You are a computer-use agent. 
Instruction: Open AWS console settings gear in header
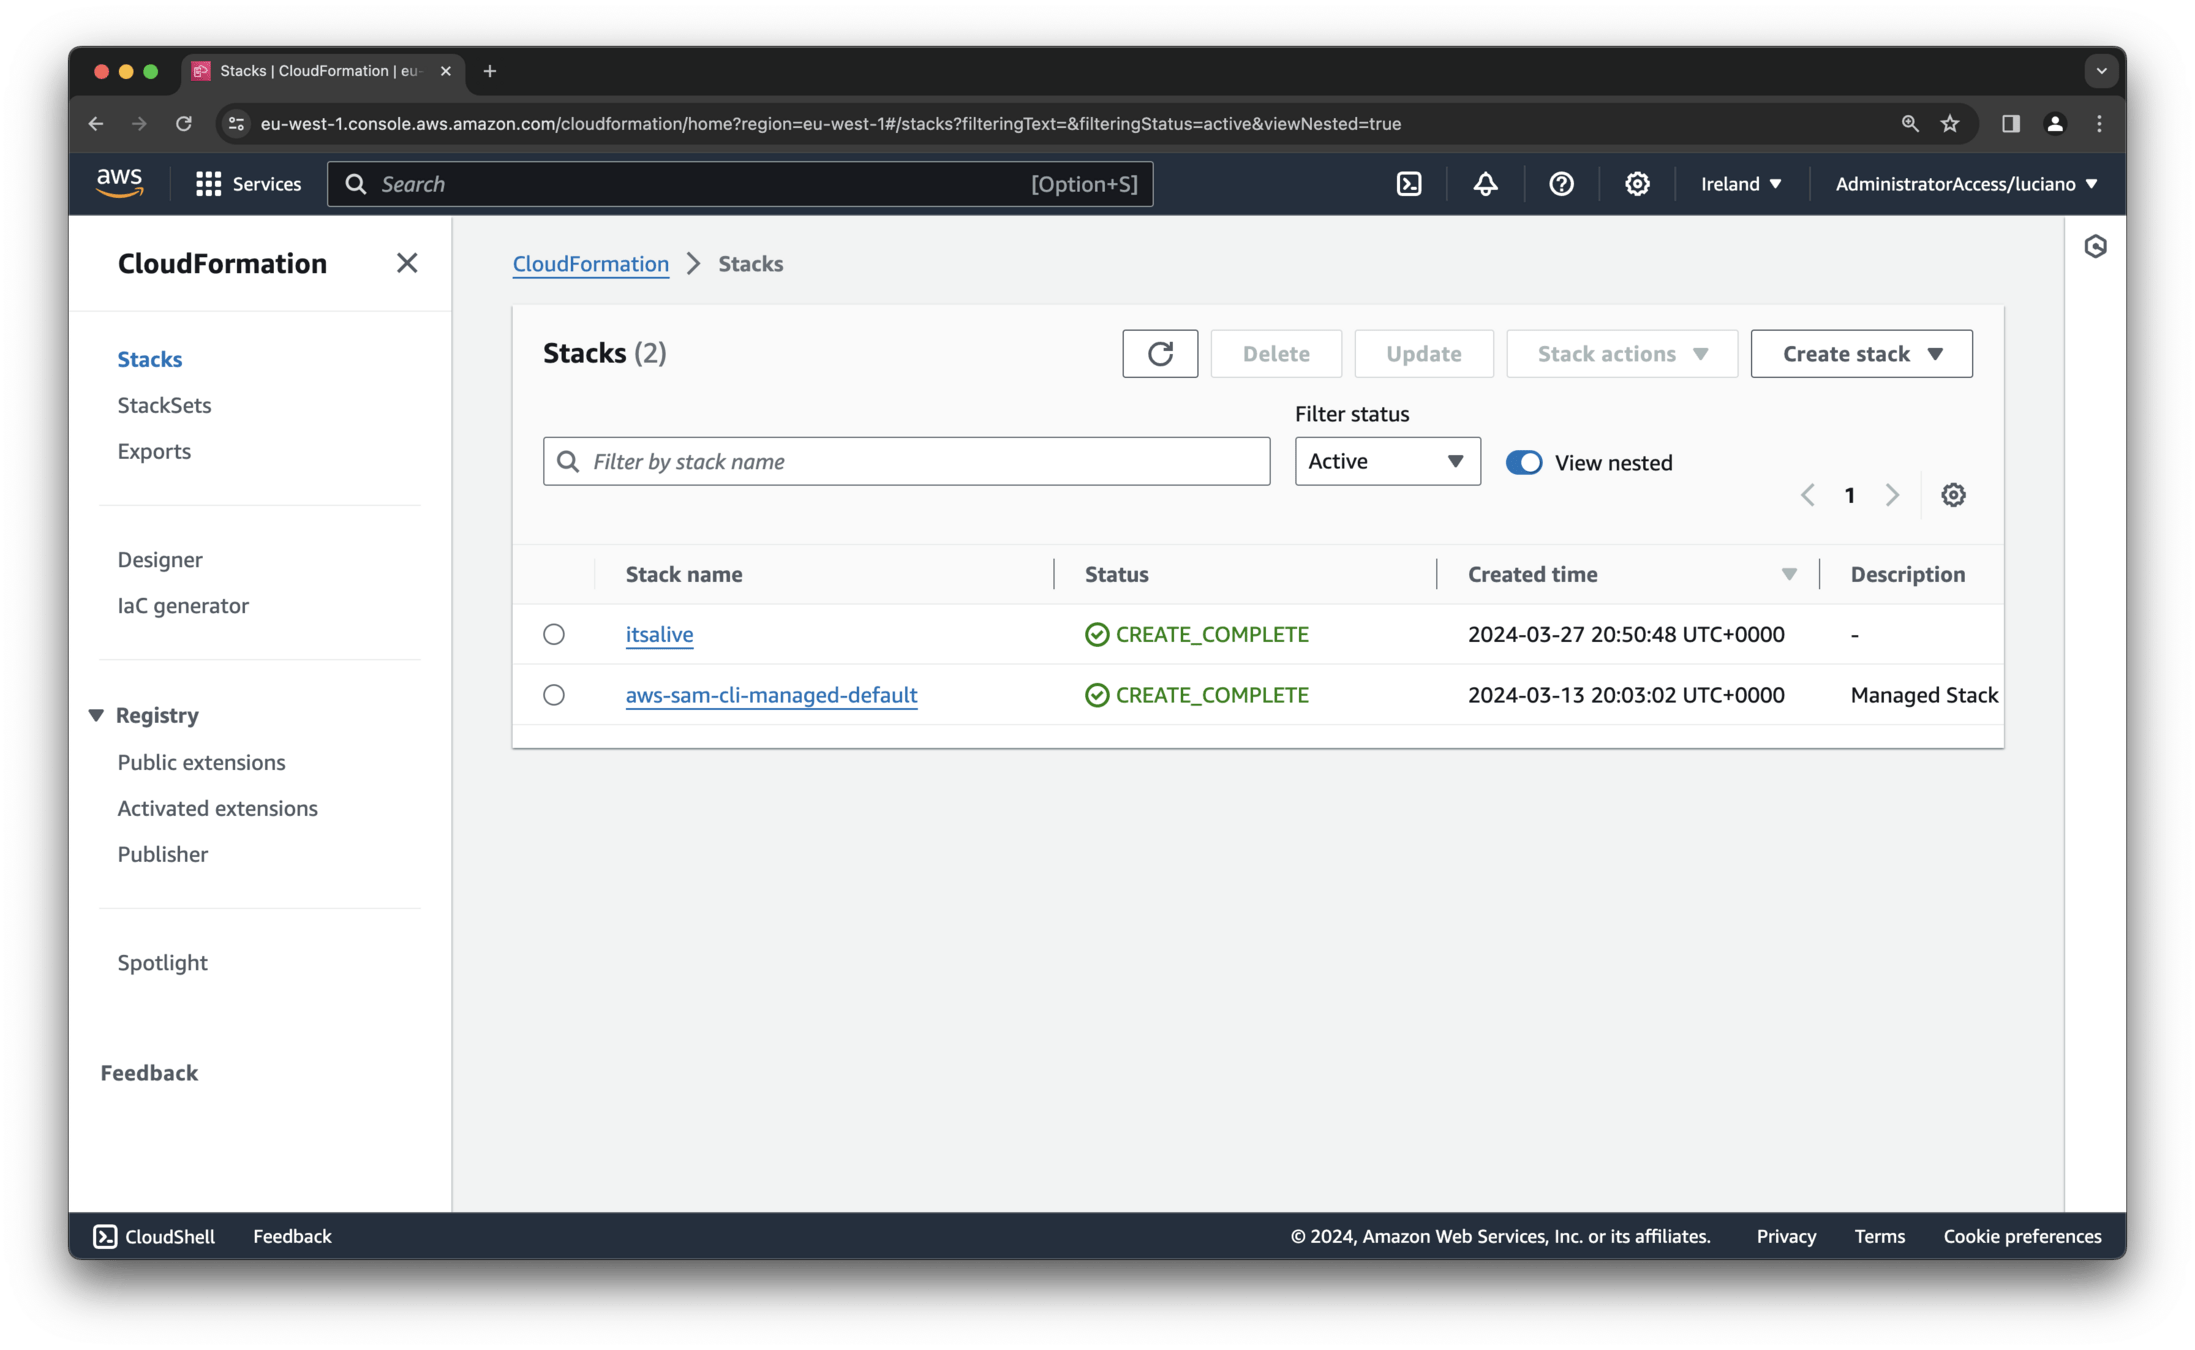[1637, 184]
